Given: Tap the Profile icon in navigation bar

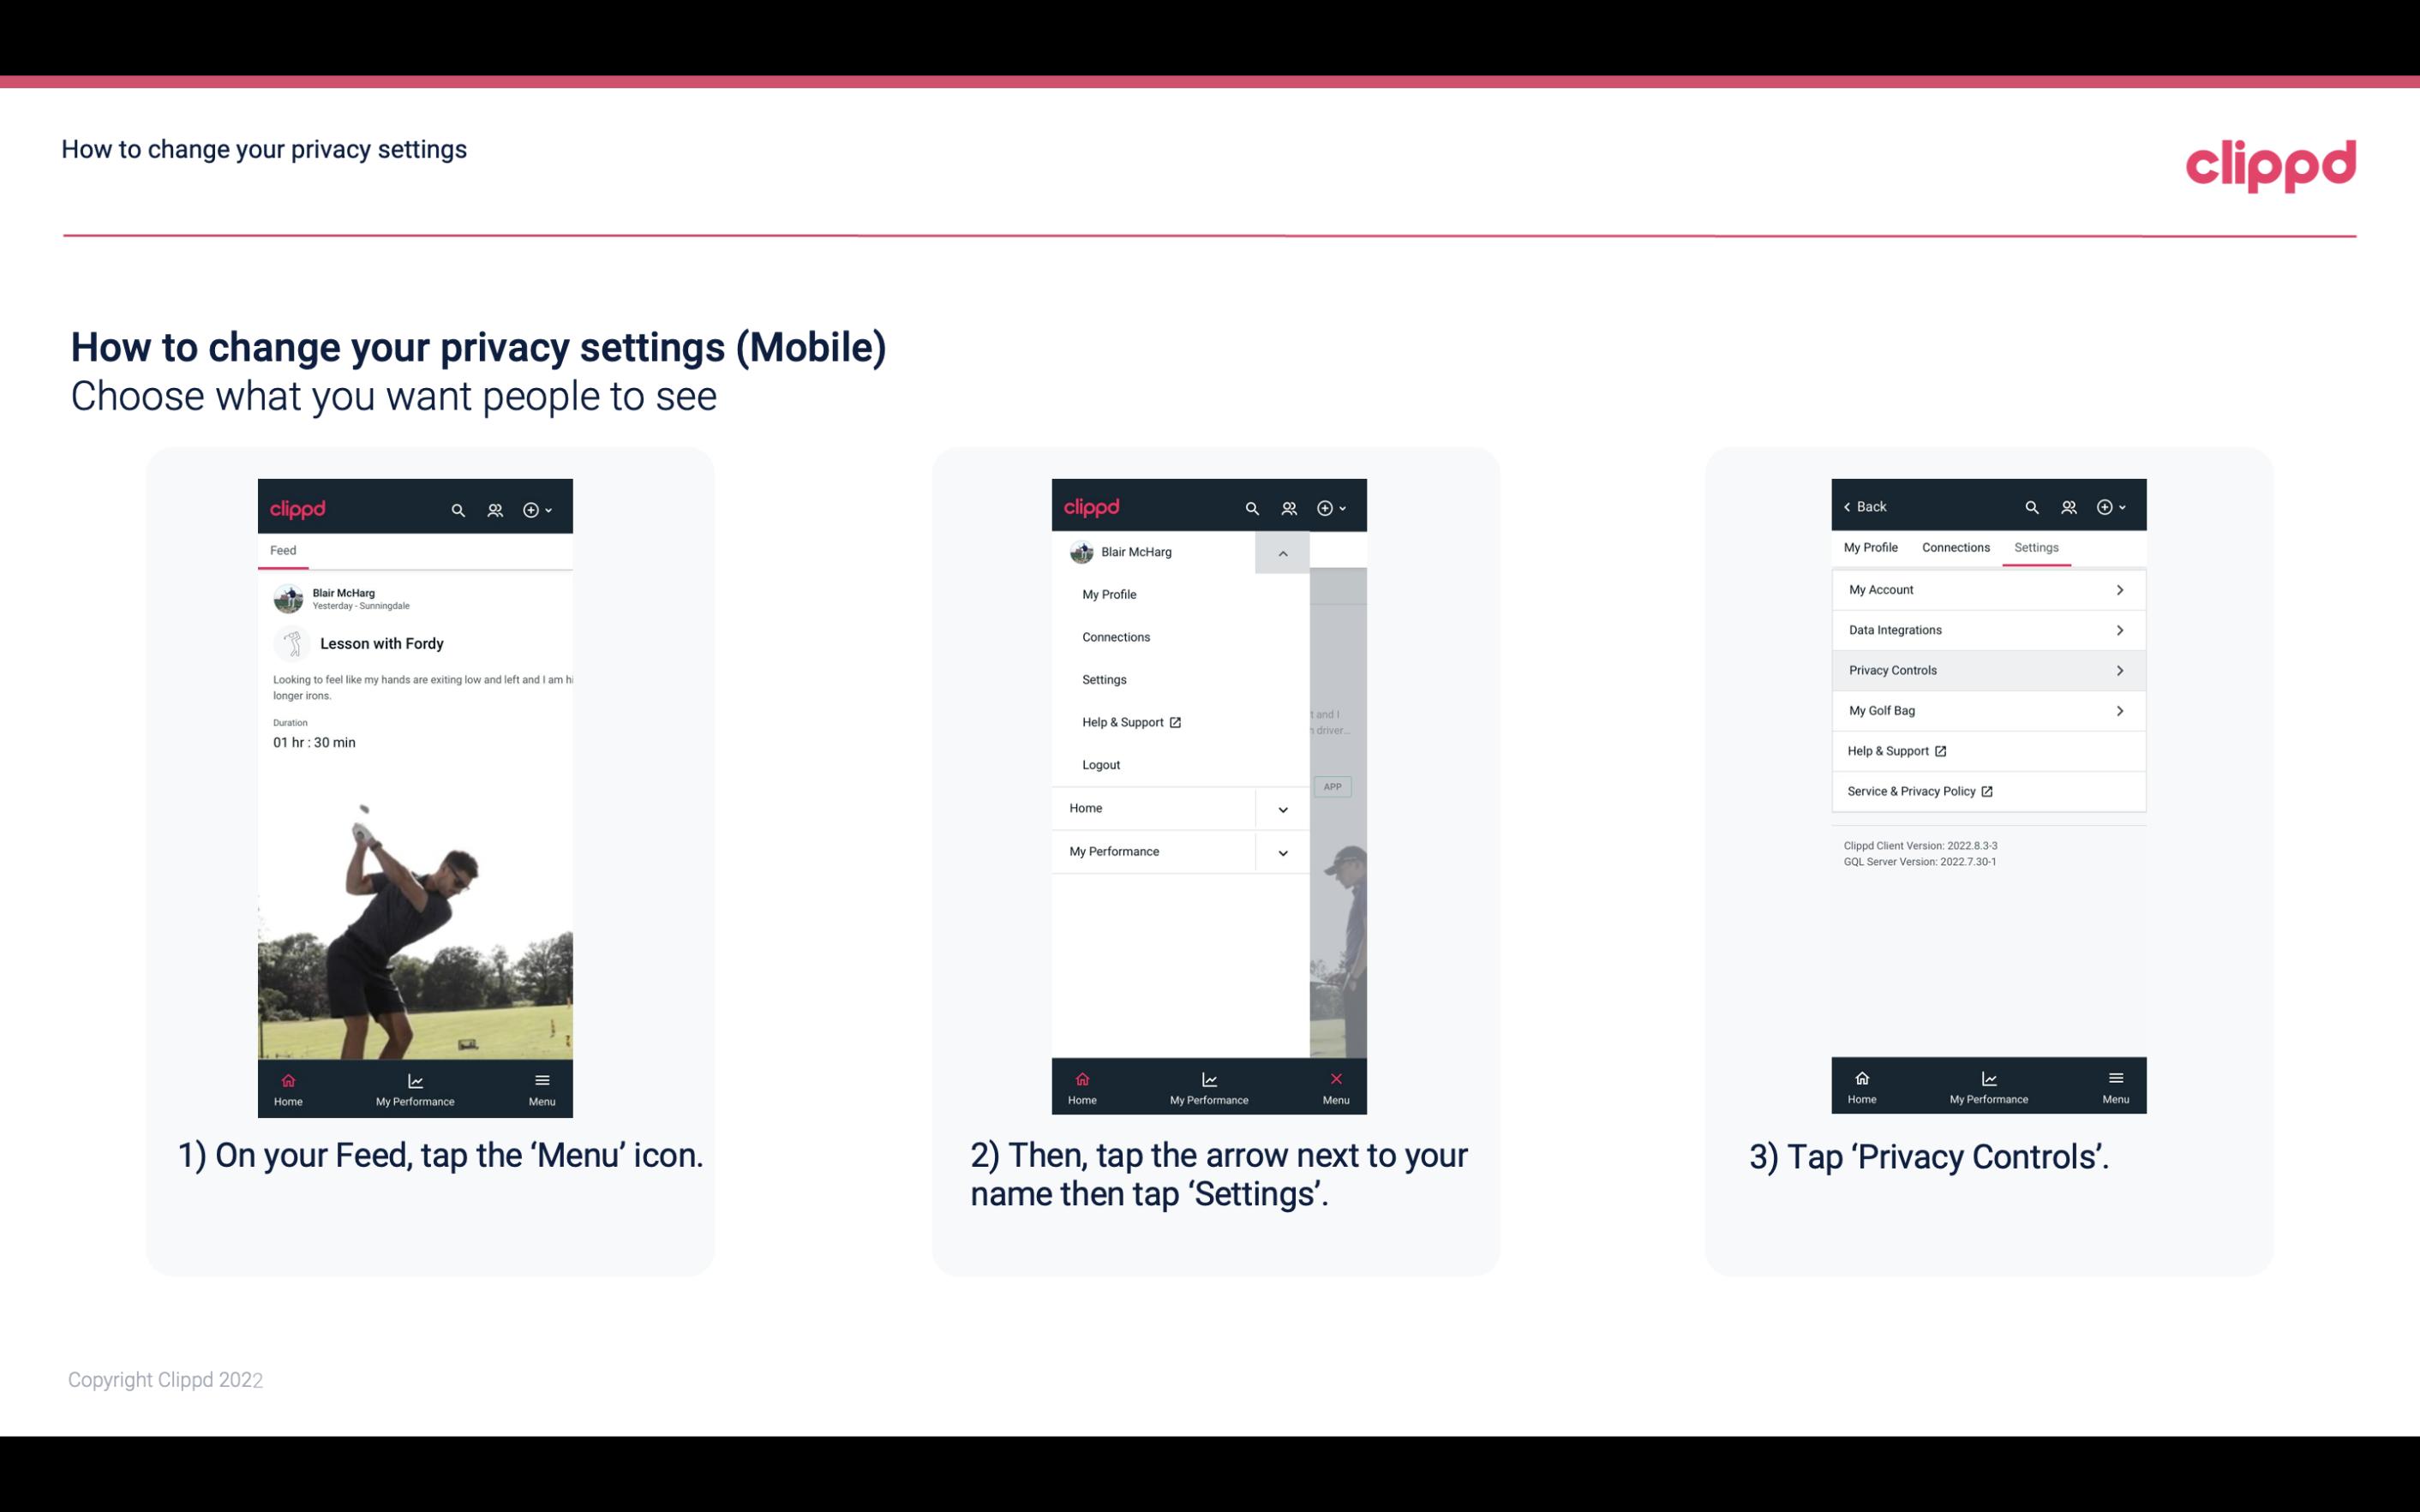Looking at the screenshot, I should 493,509.
